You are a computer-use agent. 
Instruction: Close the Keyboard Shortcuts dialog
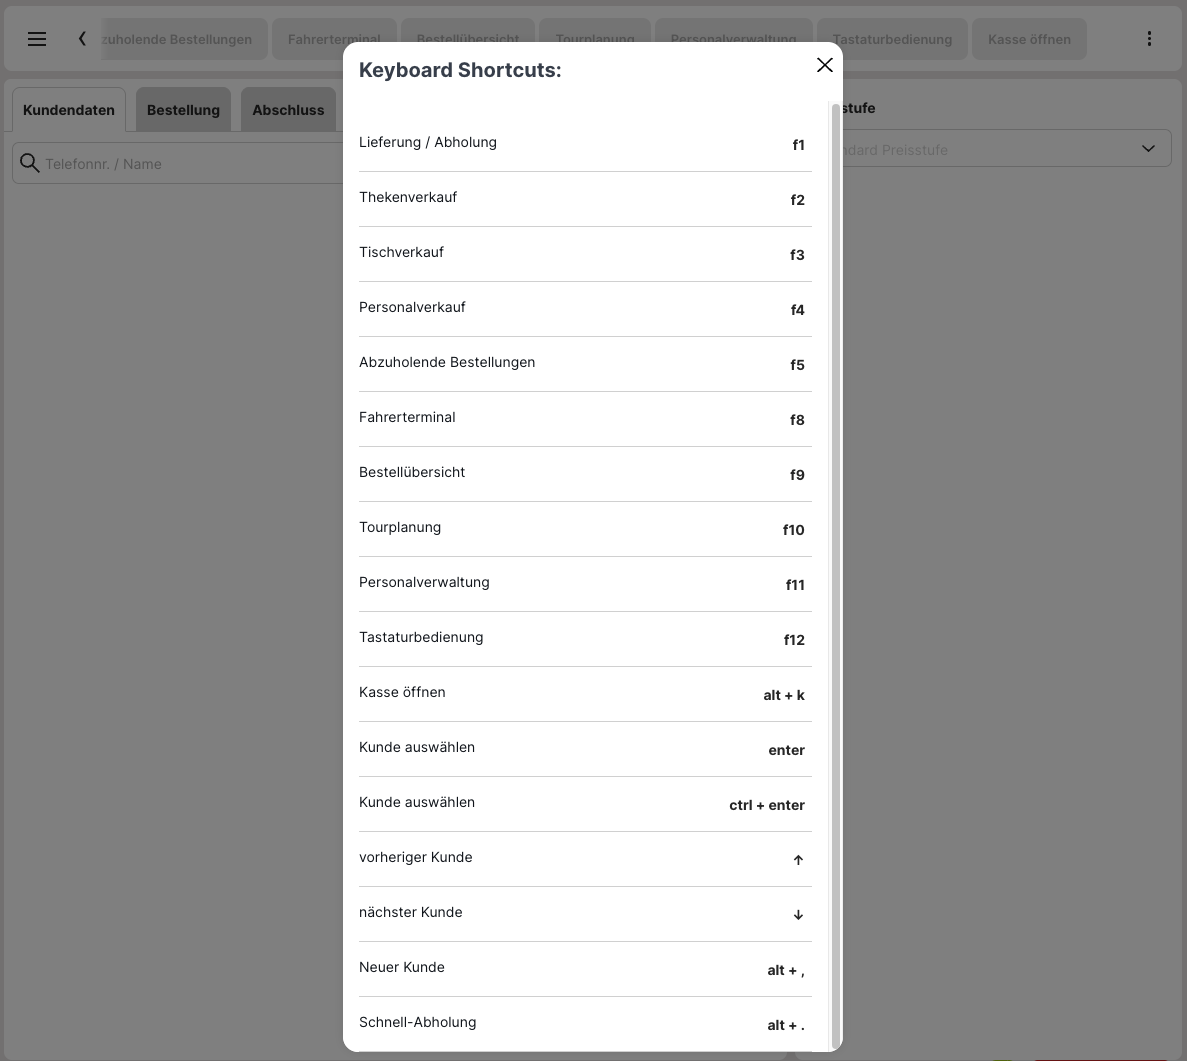click(824, 65)
